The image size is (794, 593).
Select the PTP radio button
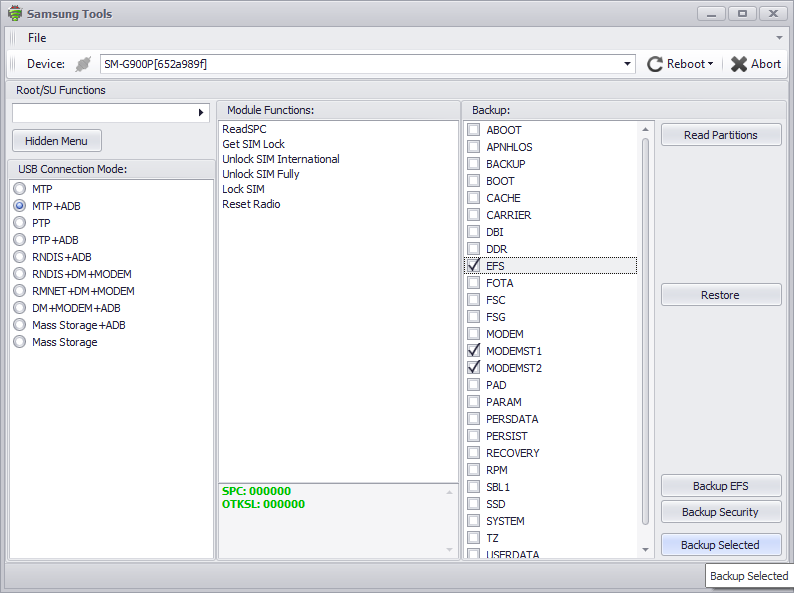coord(20,223)
